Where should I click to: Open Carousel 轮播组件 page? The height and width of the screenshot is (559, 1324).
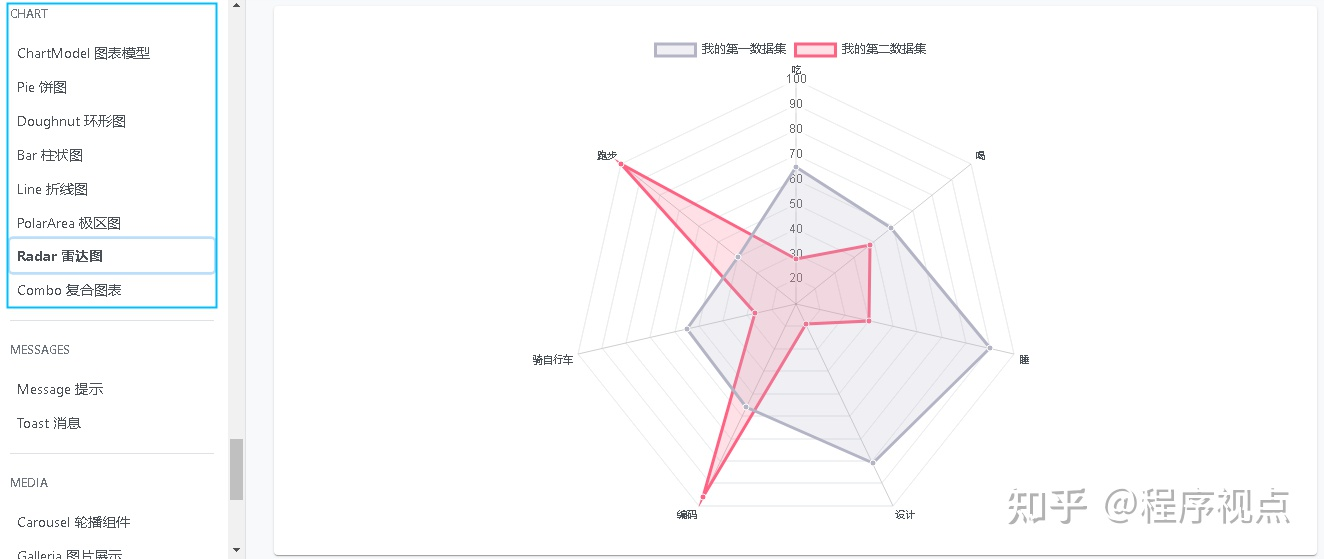coord(73,522)
